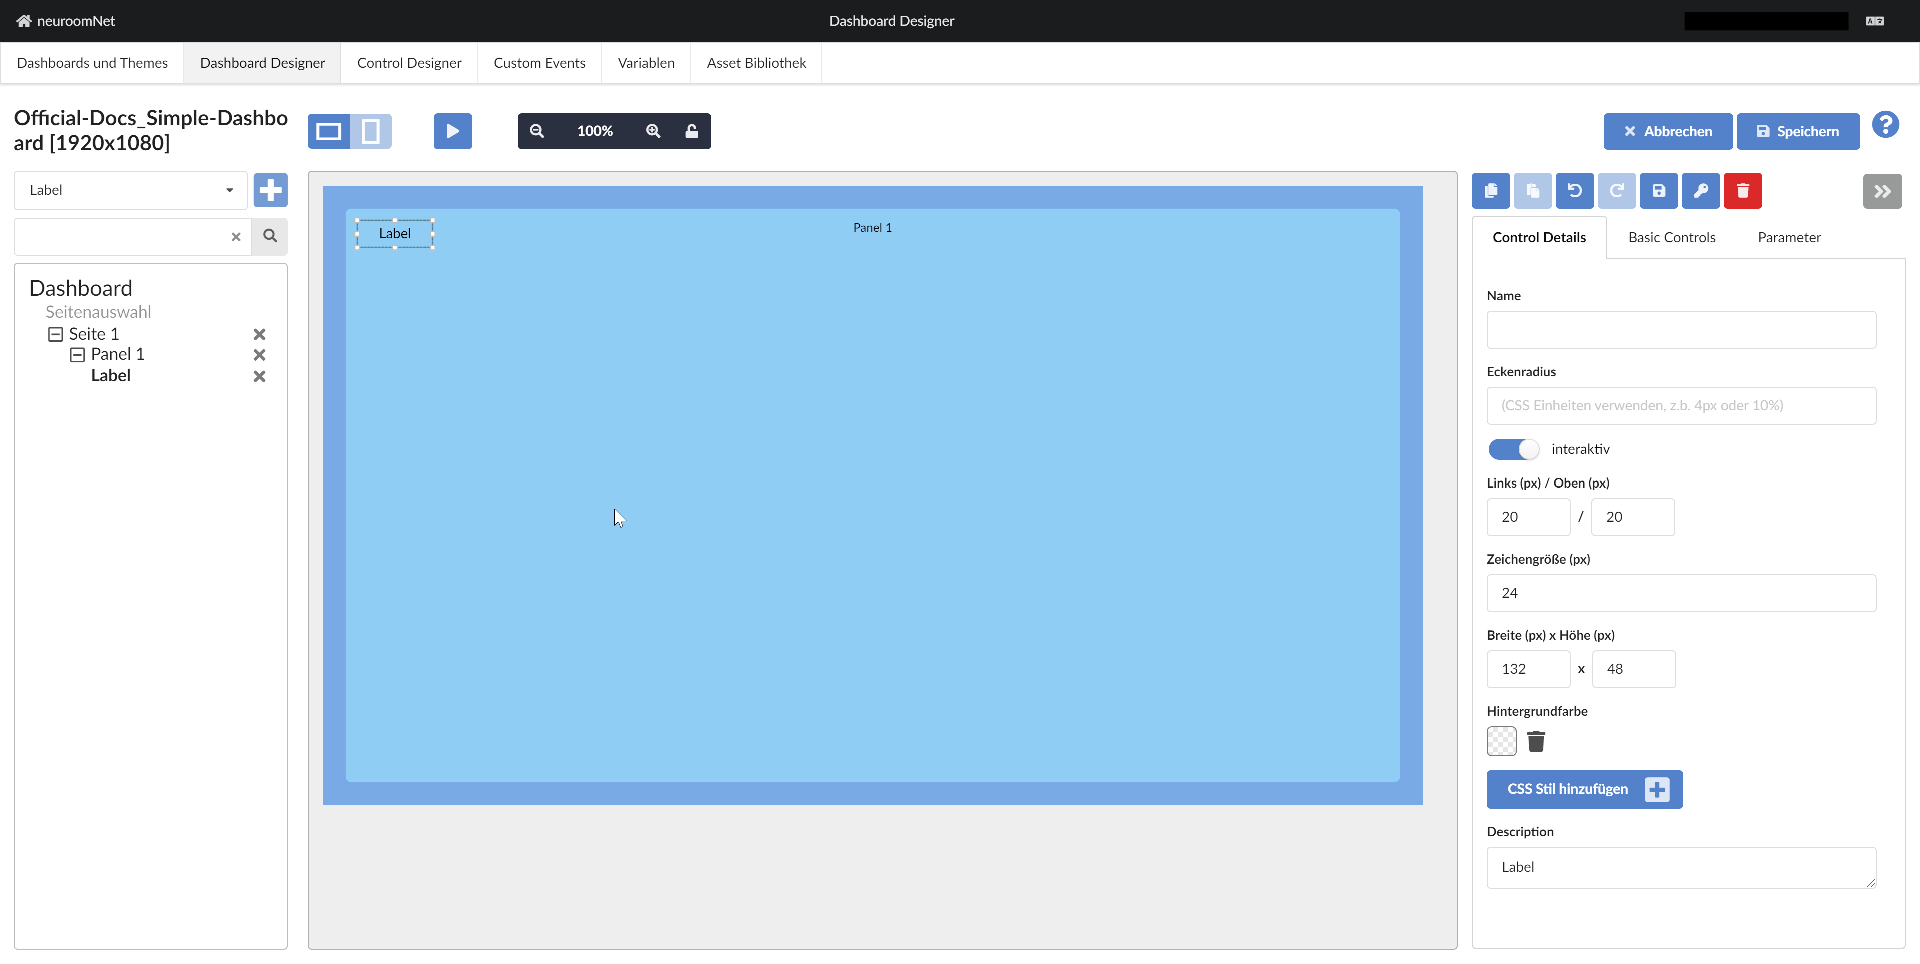1920x964 pixels.
Task: Zoom out using the magnifier minus icon
Action: click(538, 130)
